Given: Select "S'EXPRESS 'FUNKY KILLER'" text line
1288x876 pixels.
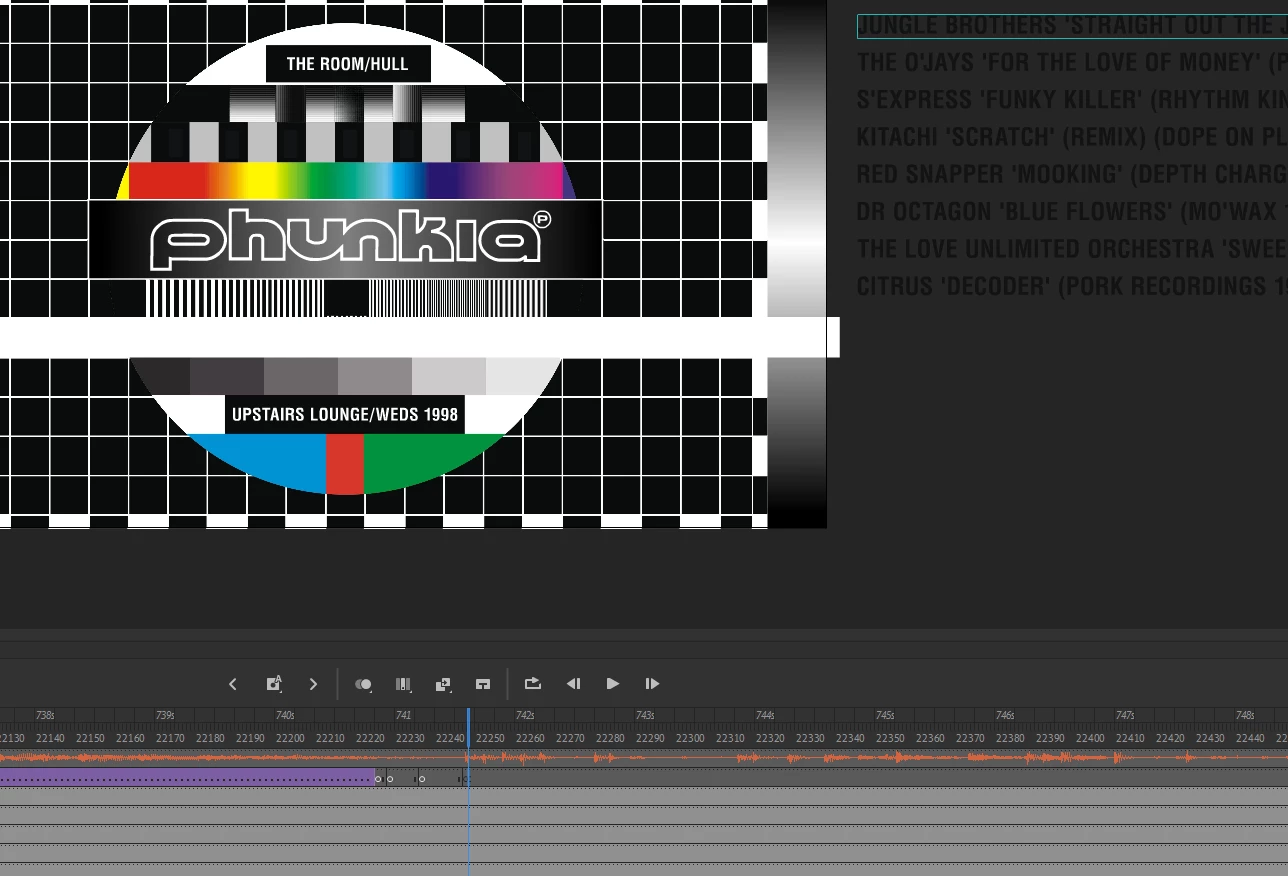Looking at the screenshot, I should coord(1072,100).
